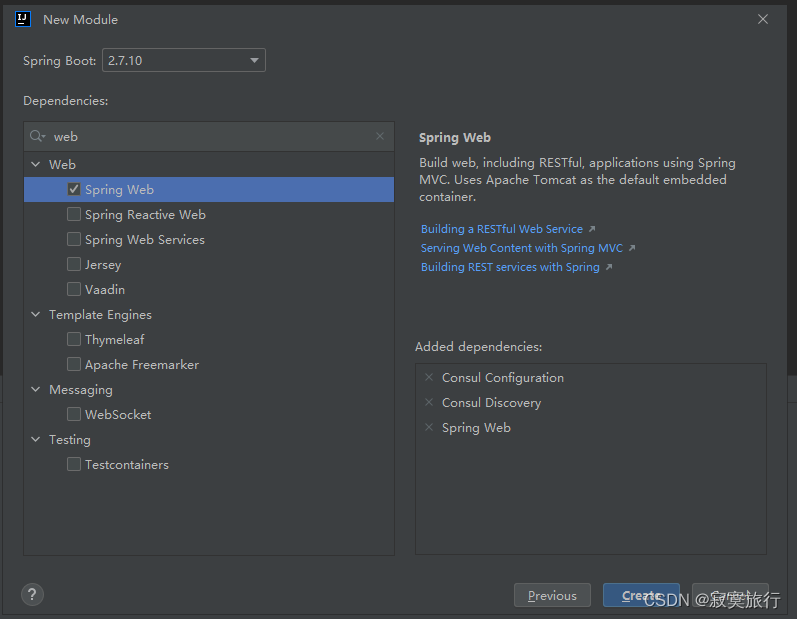Select the Apache Freemarker label

pyautogui.click(x=142, y=364)
